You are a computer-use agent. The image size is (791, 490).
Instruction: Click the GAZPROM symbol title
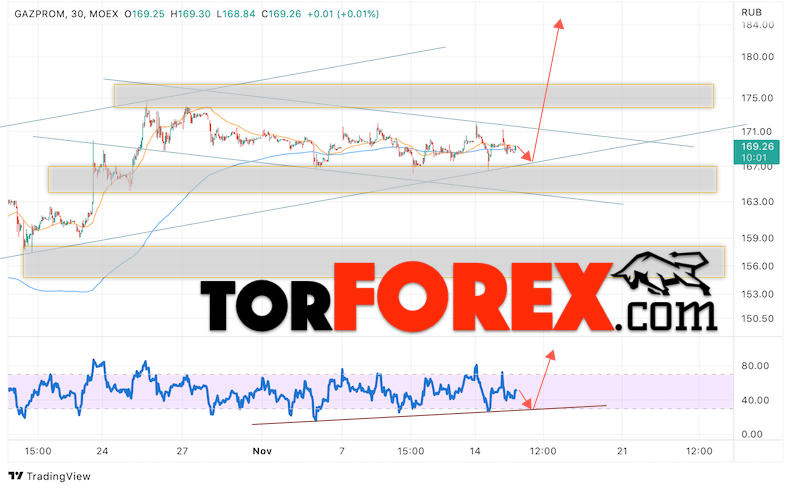tap(39, 14)
